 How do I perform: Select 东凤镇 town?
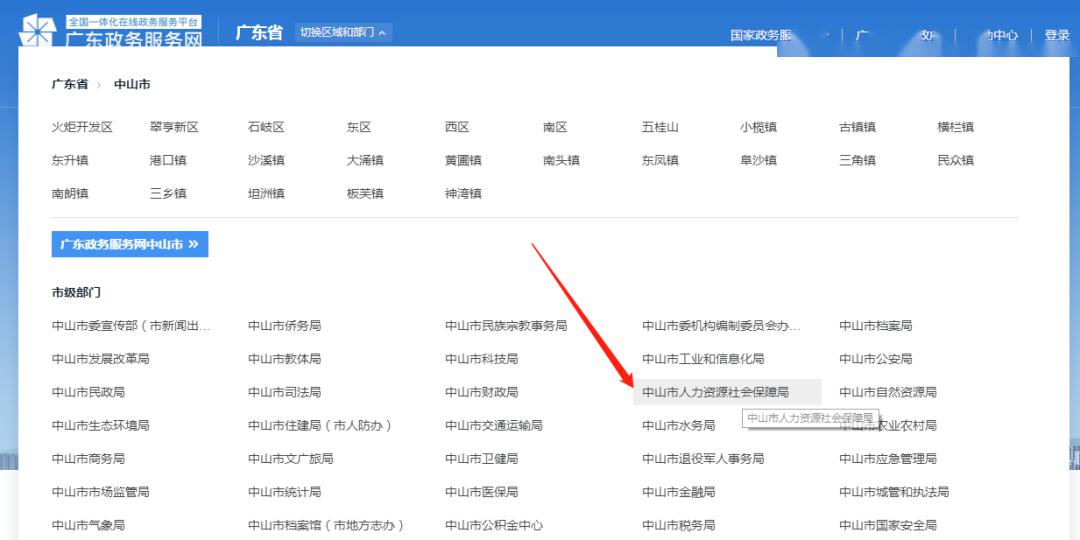660,160
